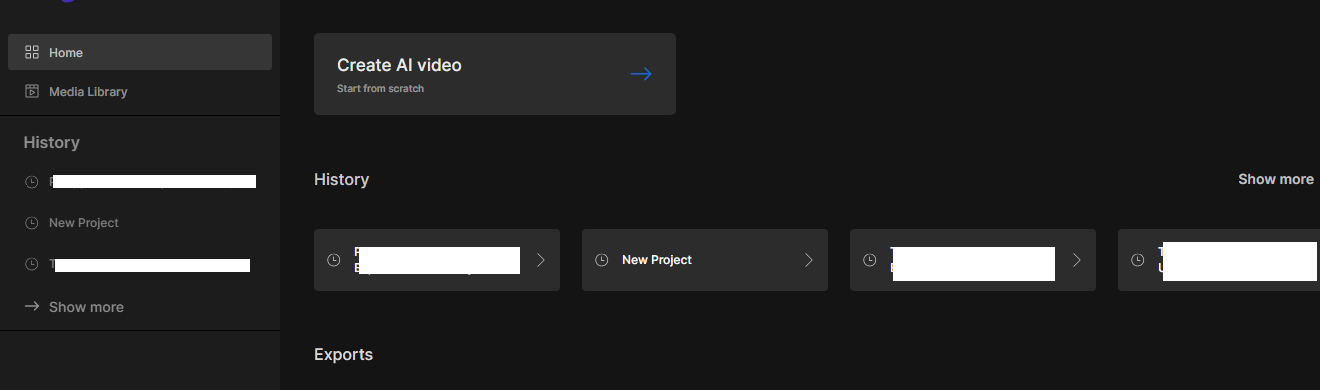Click the Home grid icon in sidebar
Image resolution: width=1320 pixels, height=390 pixels.
[x=32, y=52]
